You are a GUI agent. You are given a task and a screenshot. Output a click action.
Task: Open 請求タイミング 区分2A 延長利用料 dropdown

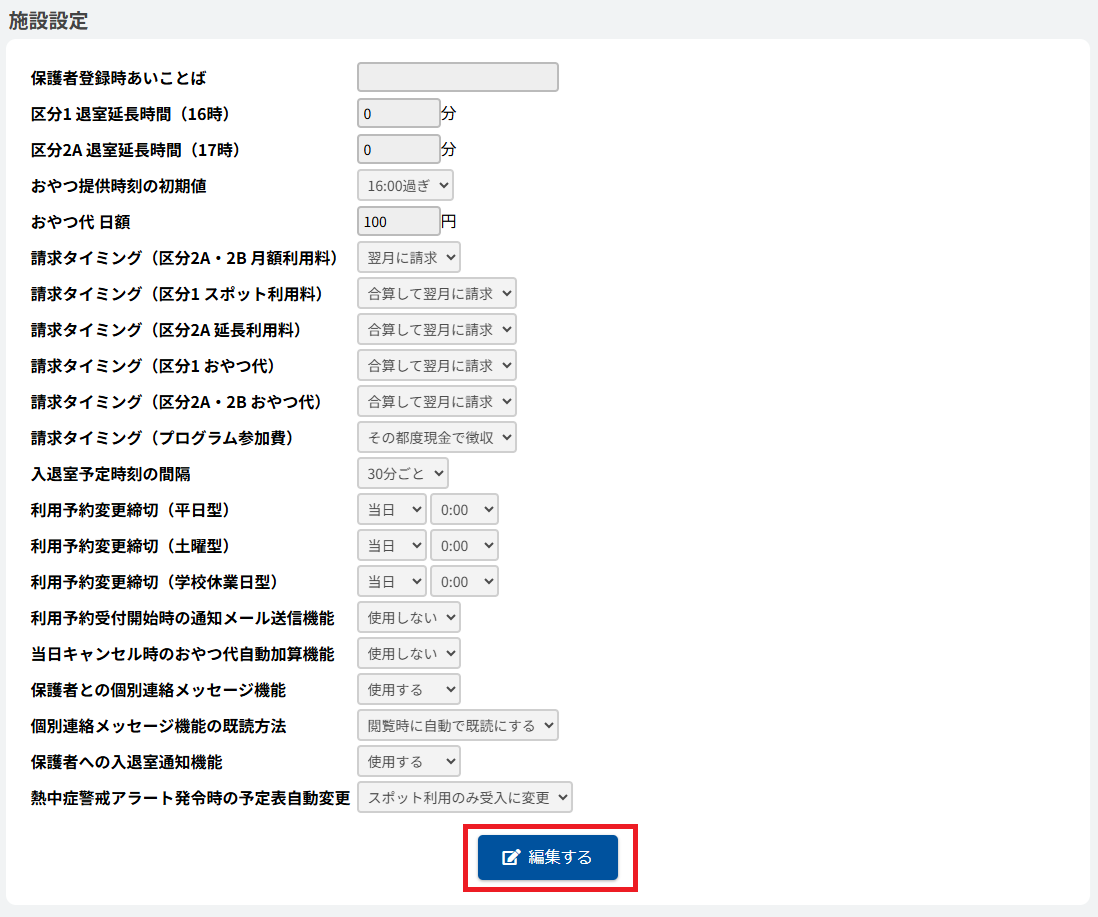[436, 329]
